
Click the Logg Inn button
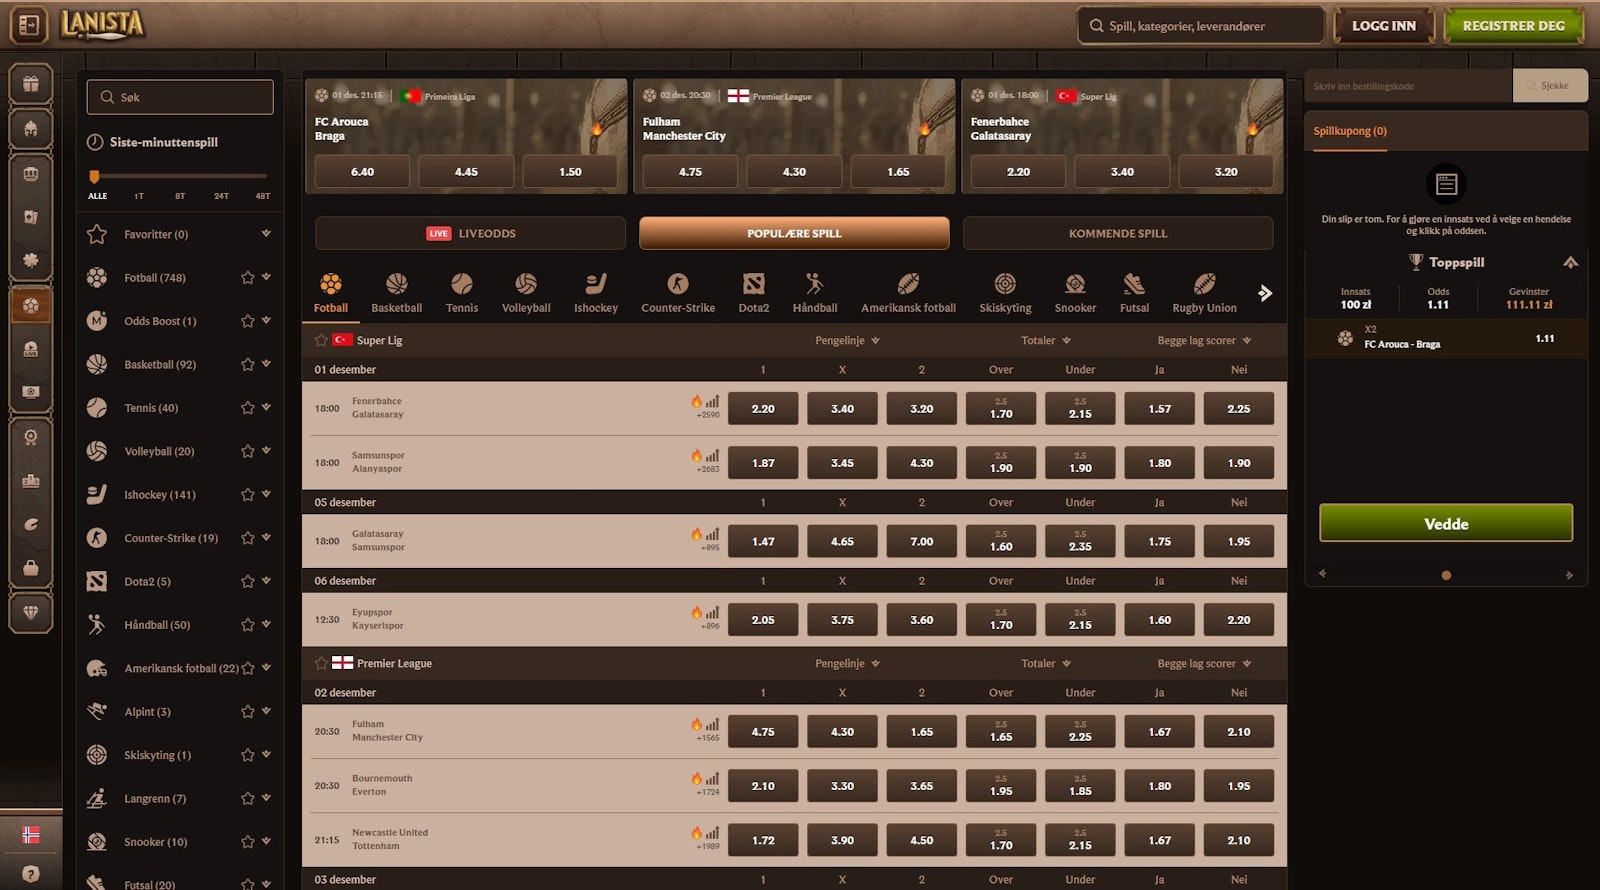(1383, 26)
